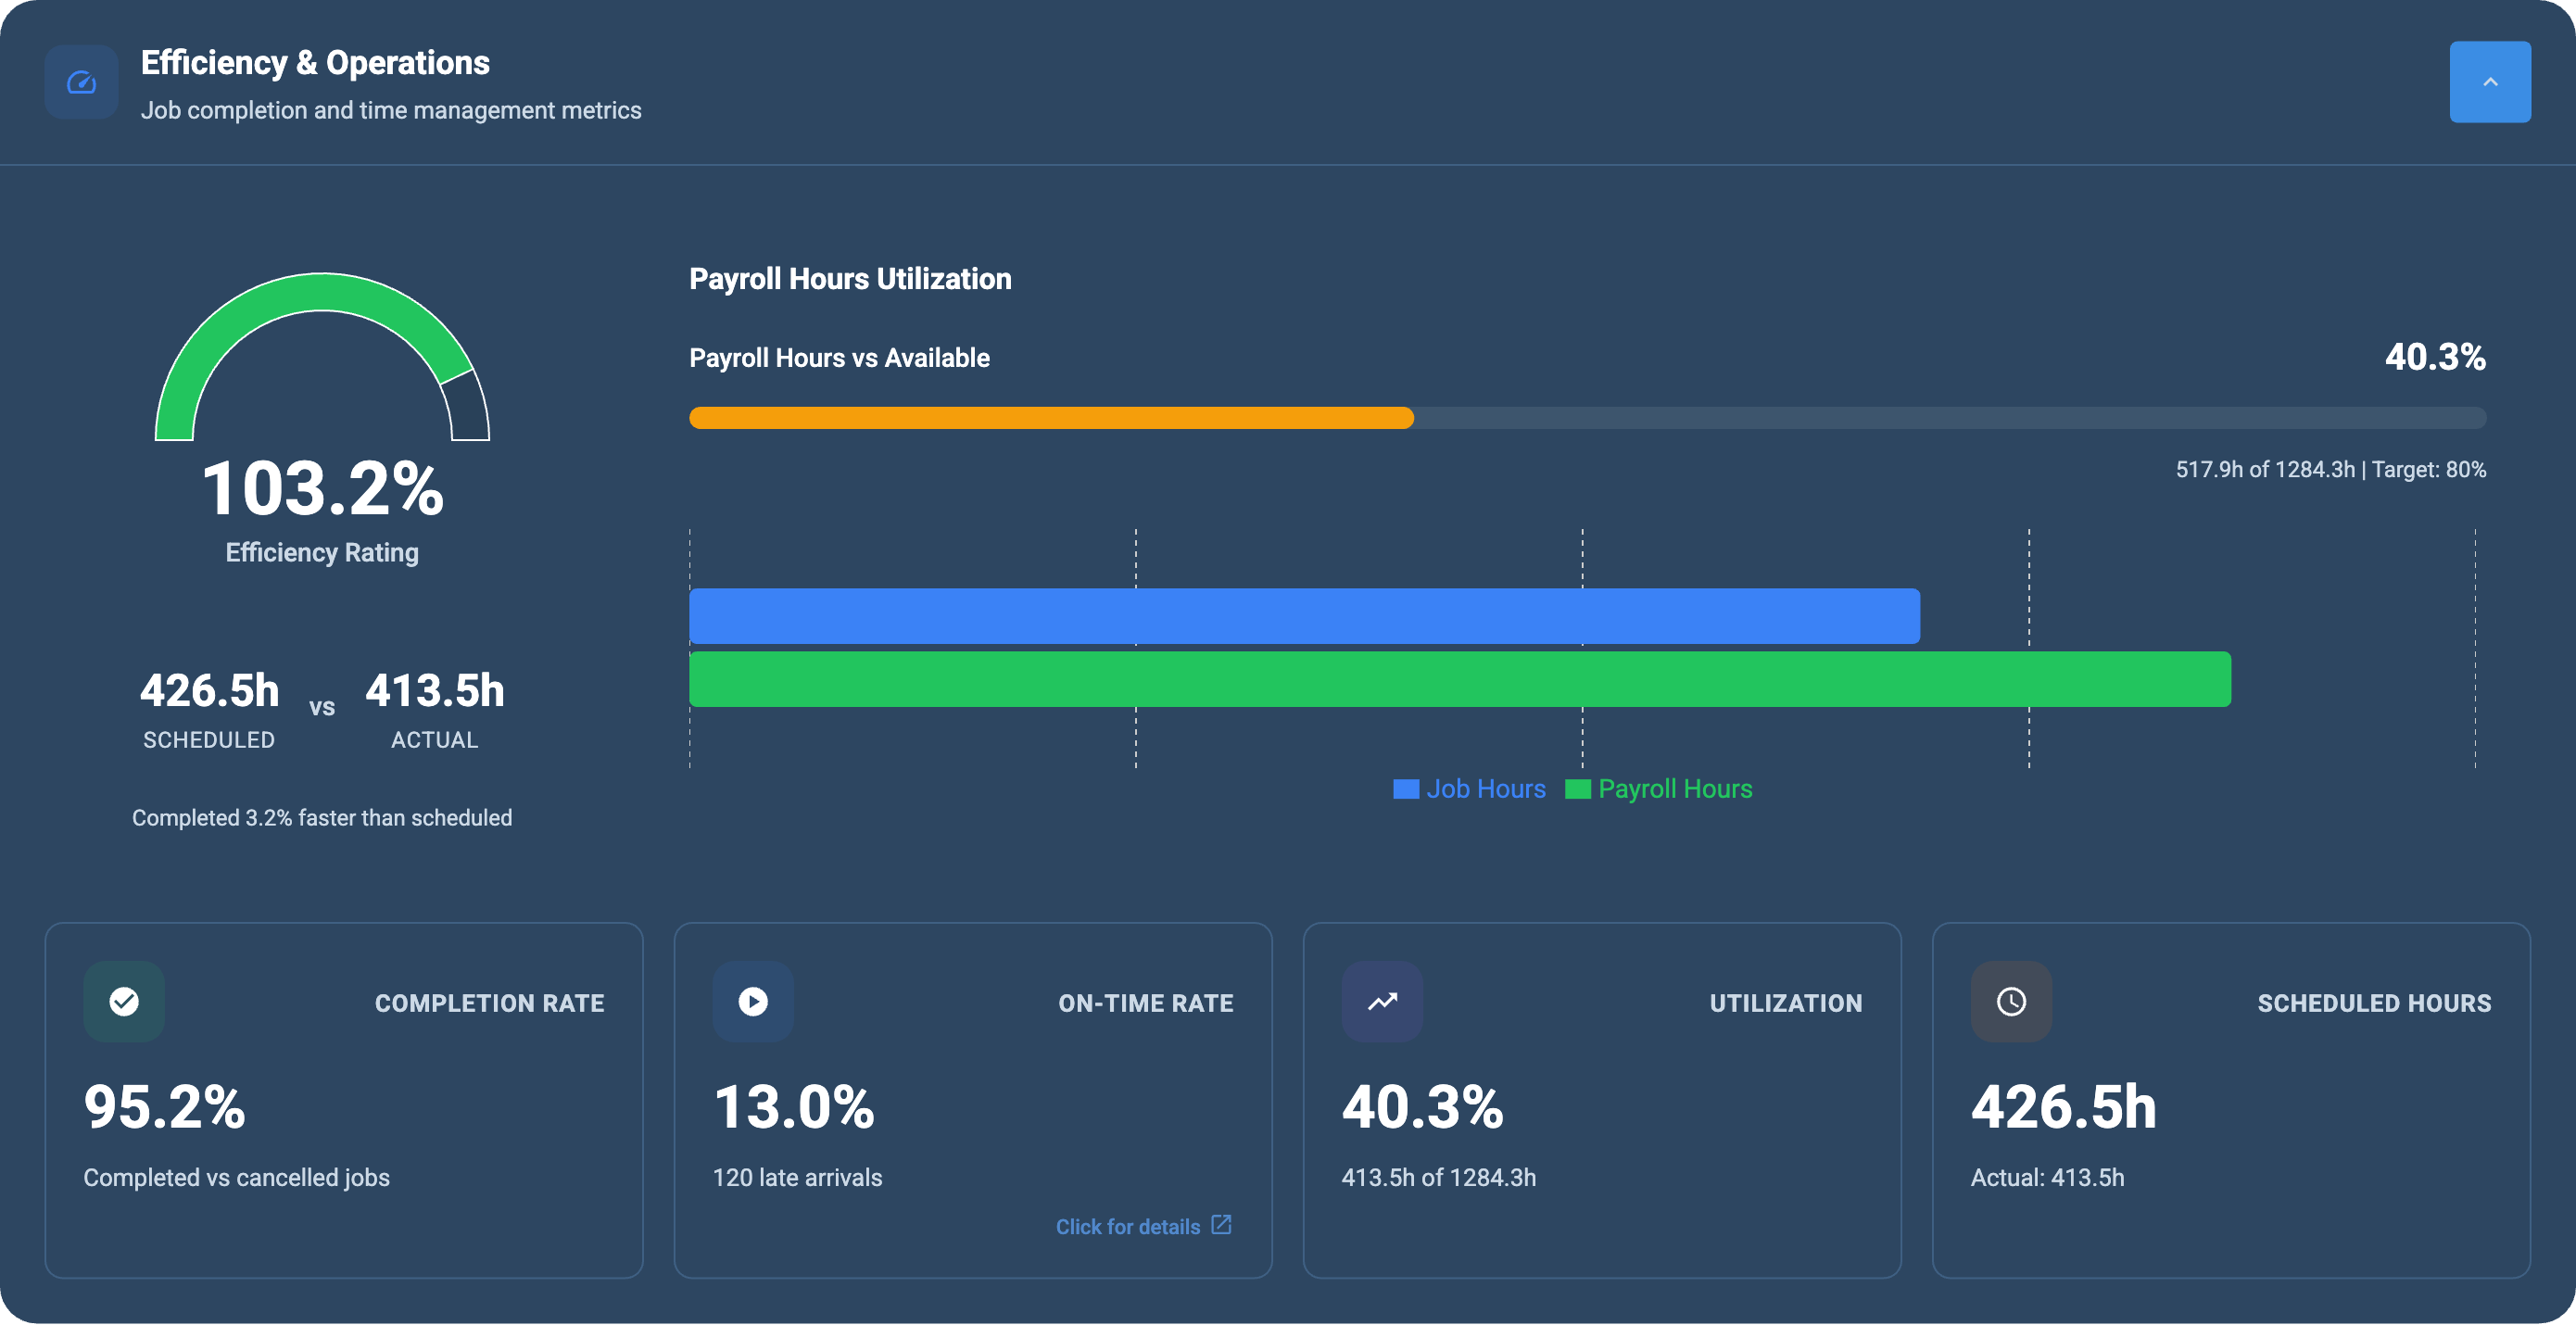Toggle visibility of the Payroll Hours series
Image resolution: width=2576 pixels, height=1325 pixels.
tap(1660, 789)
